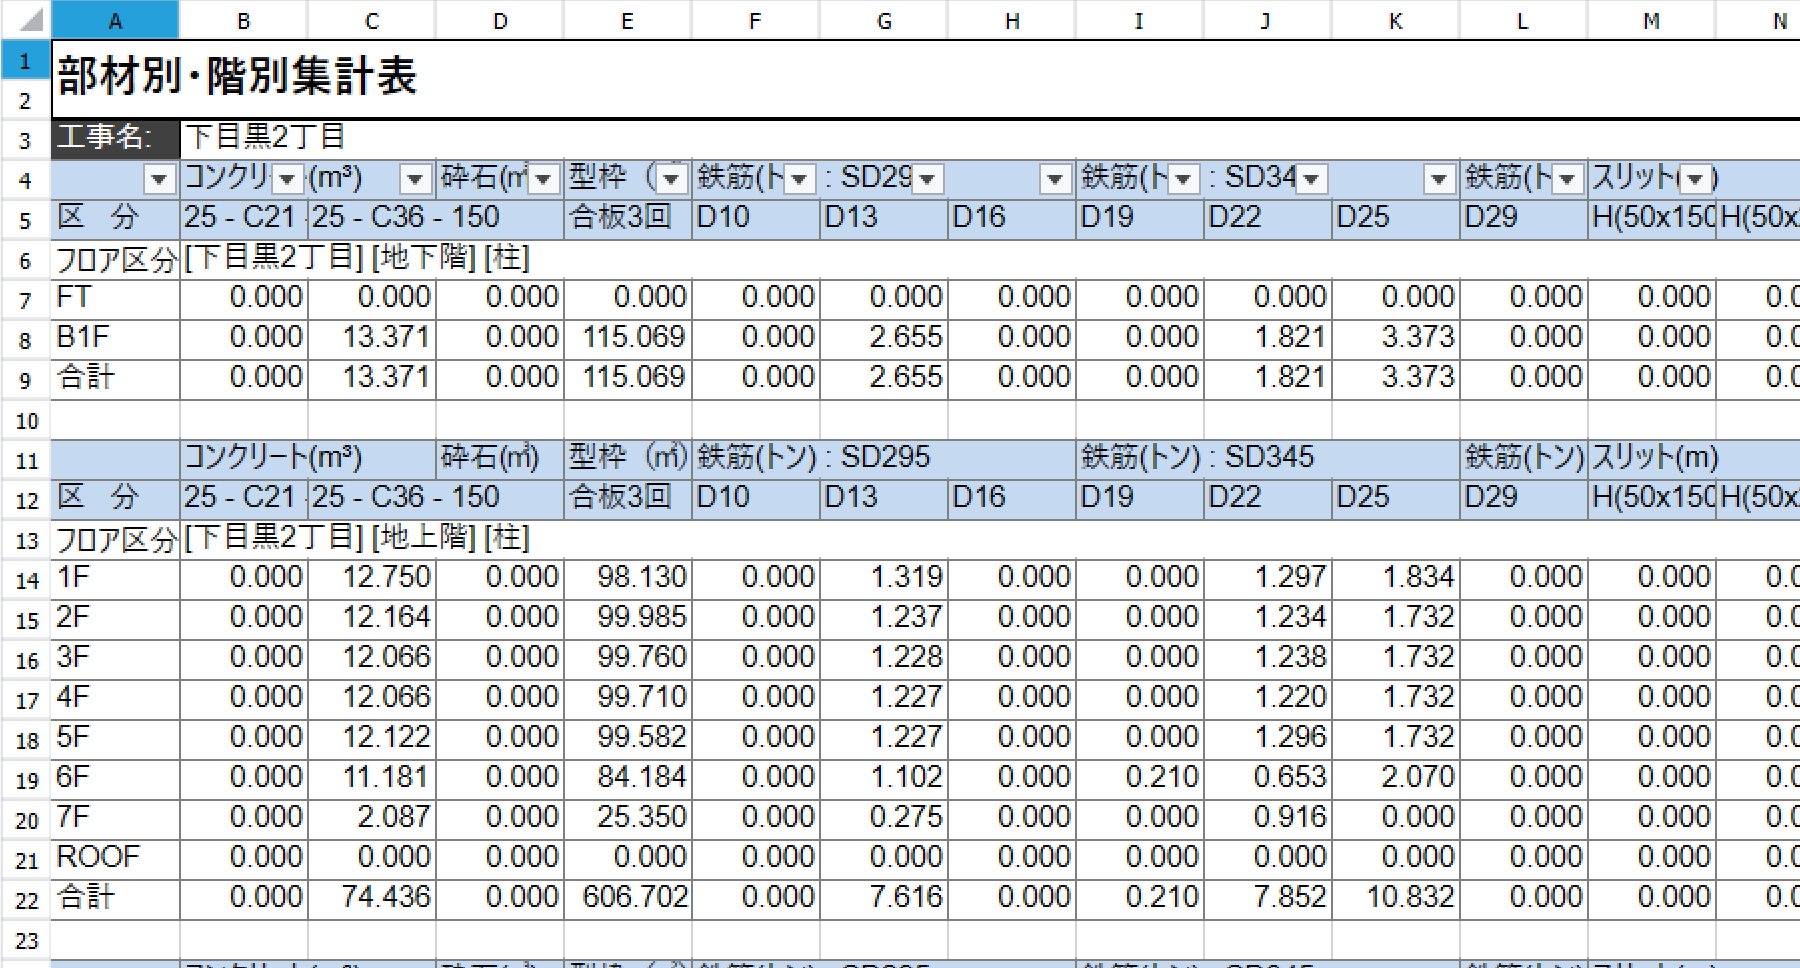This screenshot has height=968, width=1800.
Task: Select the 13.371 cell in the B1F row
Action: (x=371, y=338)
